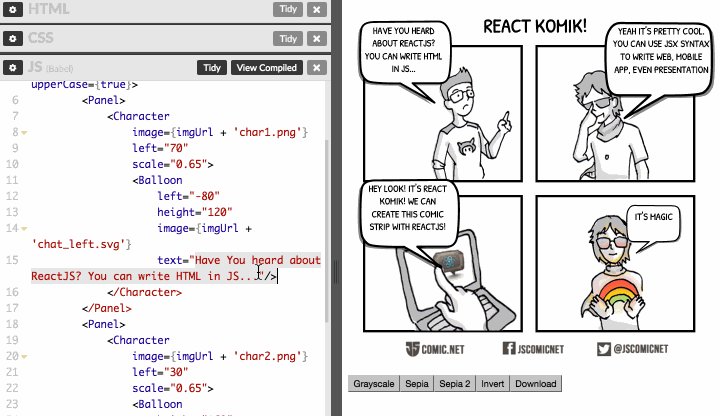Click line 12 left="-80" code
Image resolution: width=720 pixels, height=416 pixels.
coord(188,196)
